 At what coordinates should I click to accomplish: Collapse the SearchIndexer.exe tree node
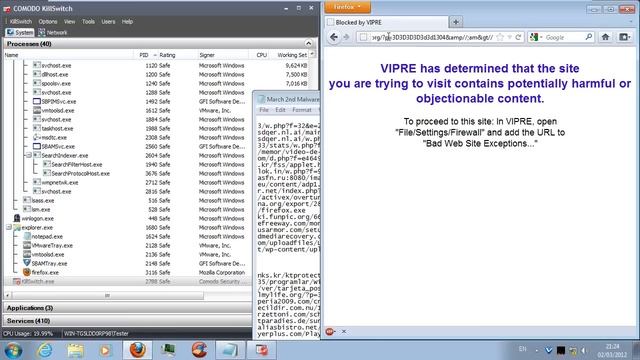point(29,156)
